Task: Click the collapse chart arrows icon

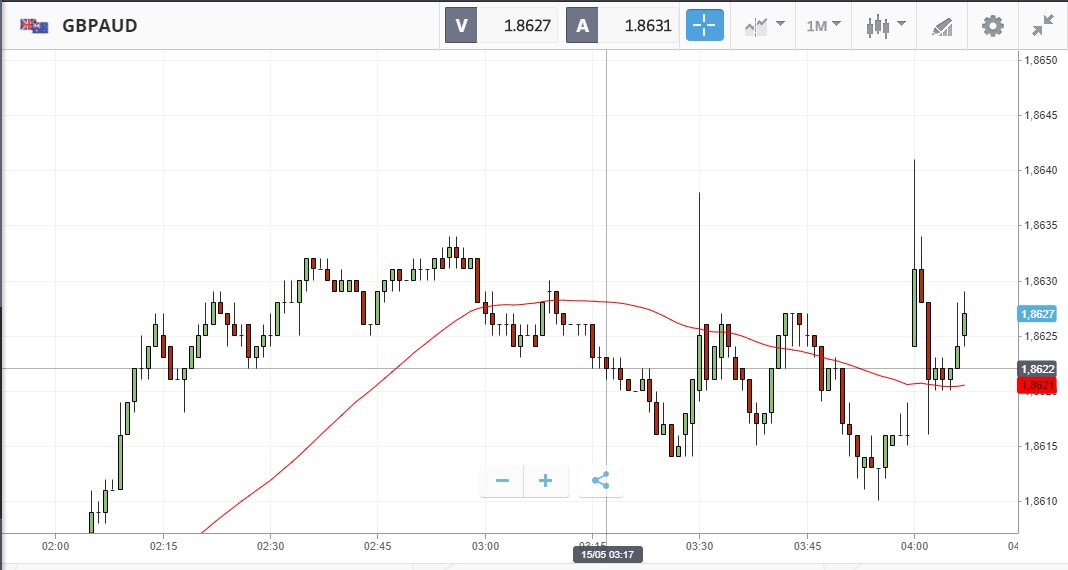Action: coord(1043,26)
